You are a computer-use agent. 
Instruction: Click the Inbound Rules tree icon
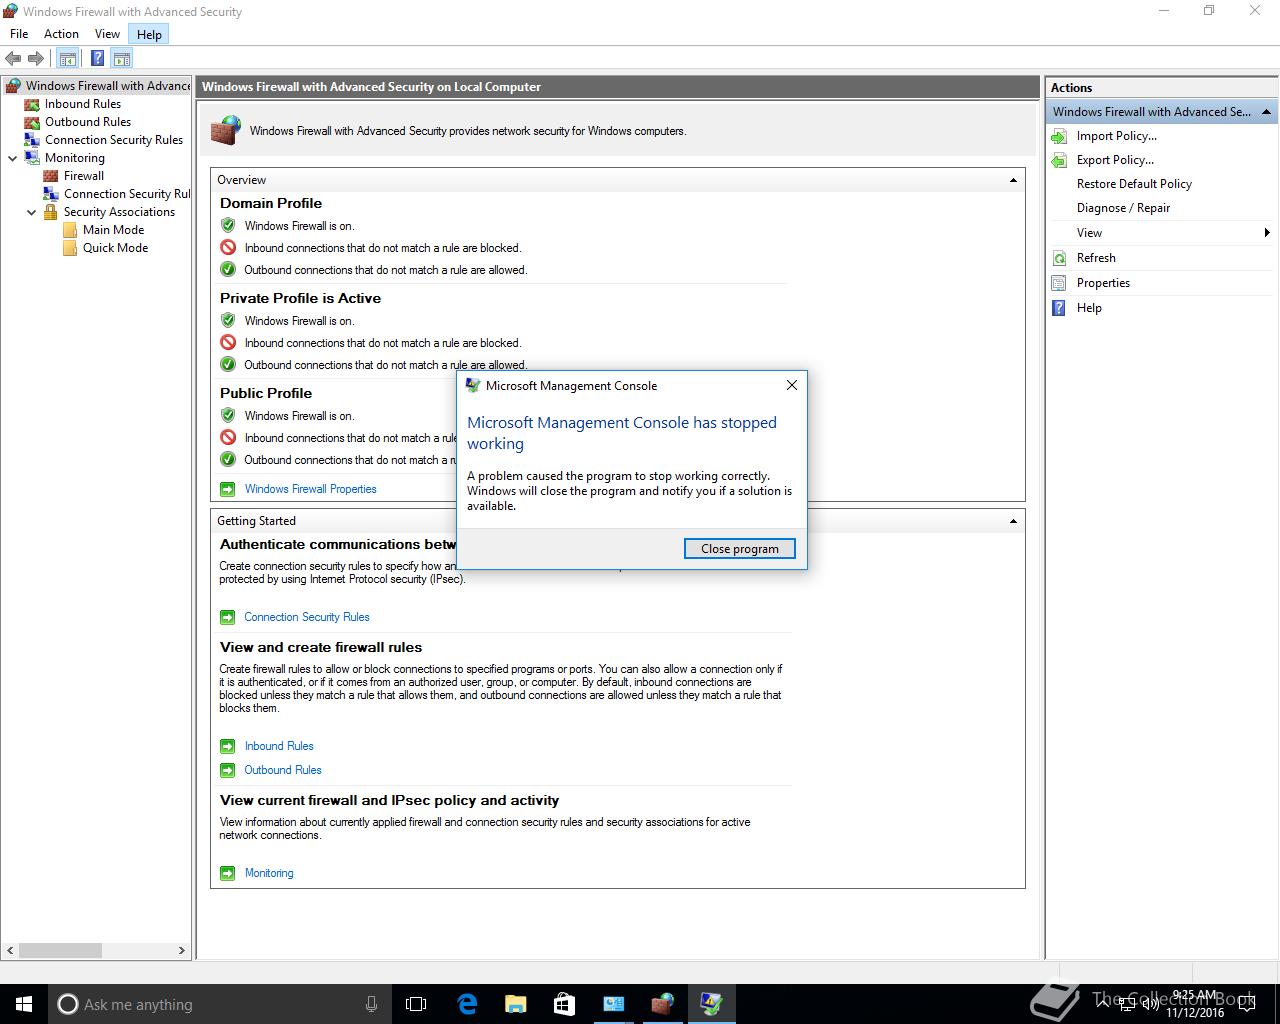tap(32, 104)
